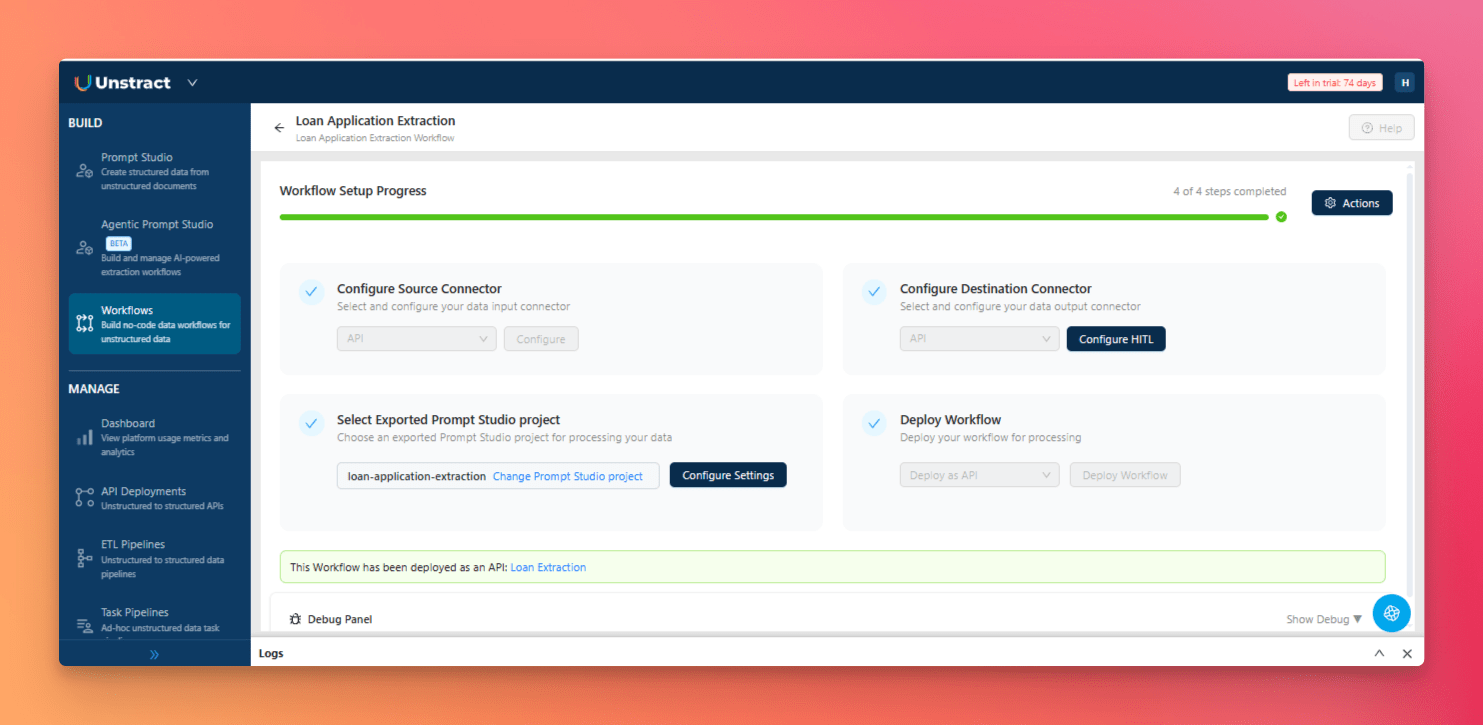The image size is (1483, 725).
Task: Click the ETL Pipelines icon
Action: pyautogui.click(x=85, y=559)
